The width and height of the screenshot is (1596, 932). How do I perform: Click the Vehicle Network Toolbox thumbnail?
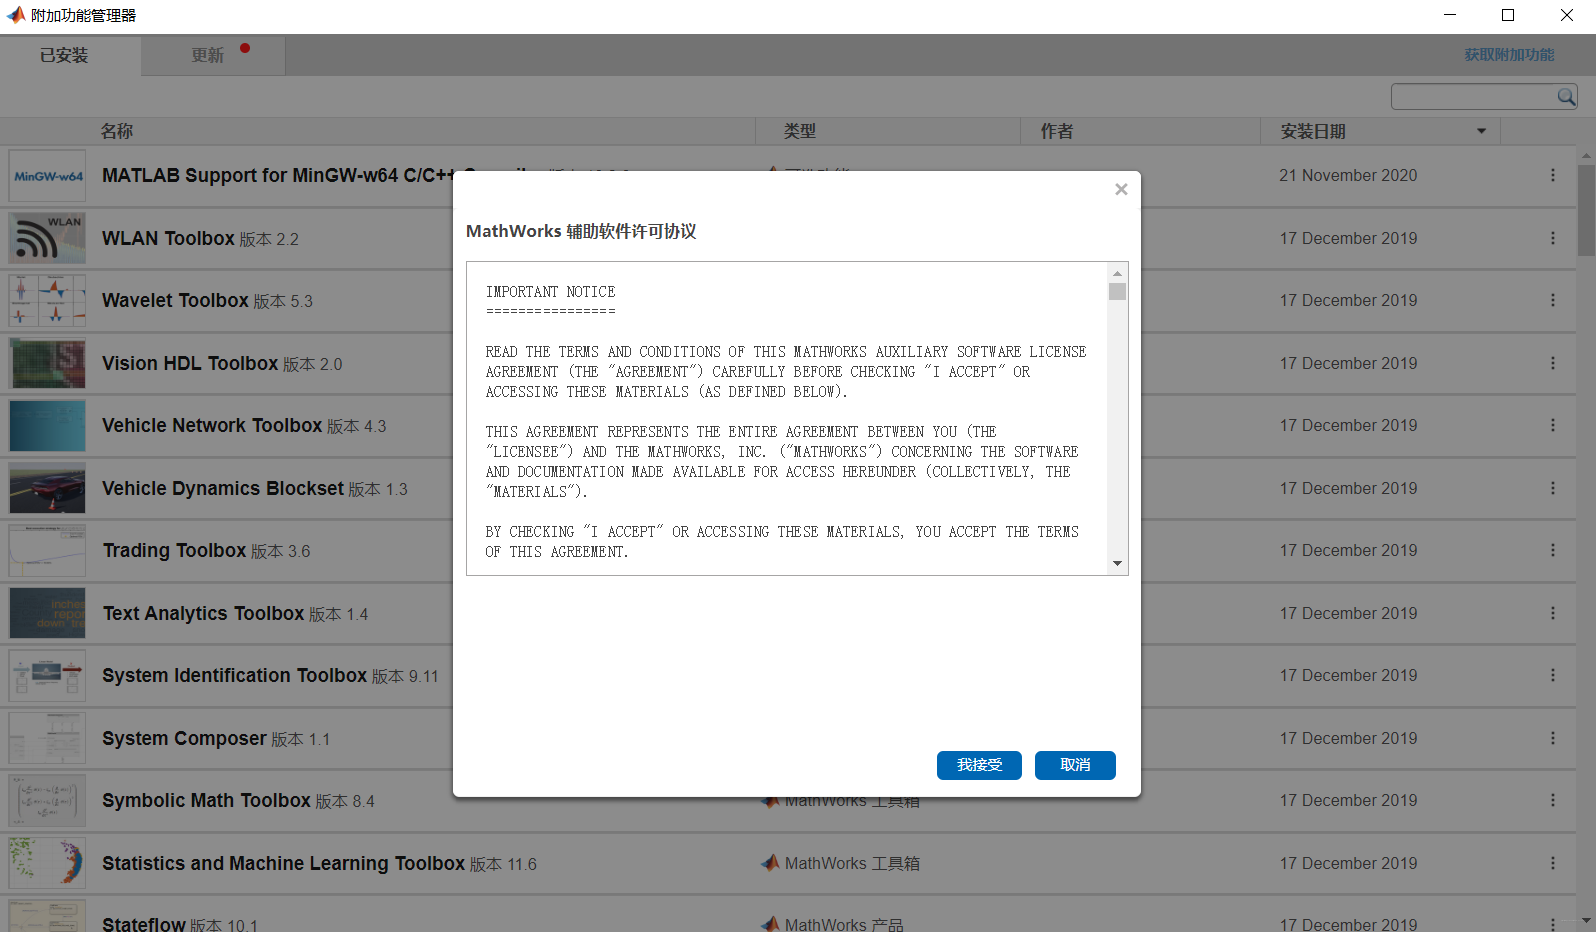(x=47, y=426)
